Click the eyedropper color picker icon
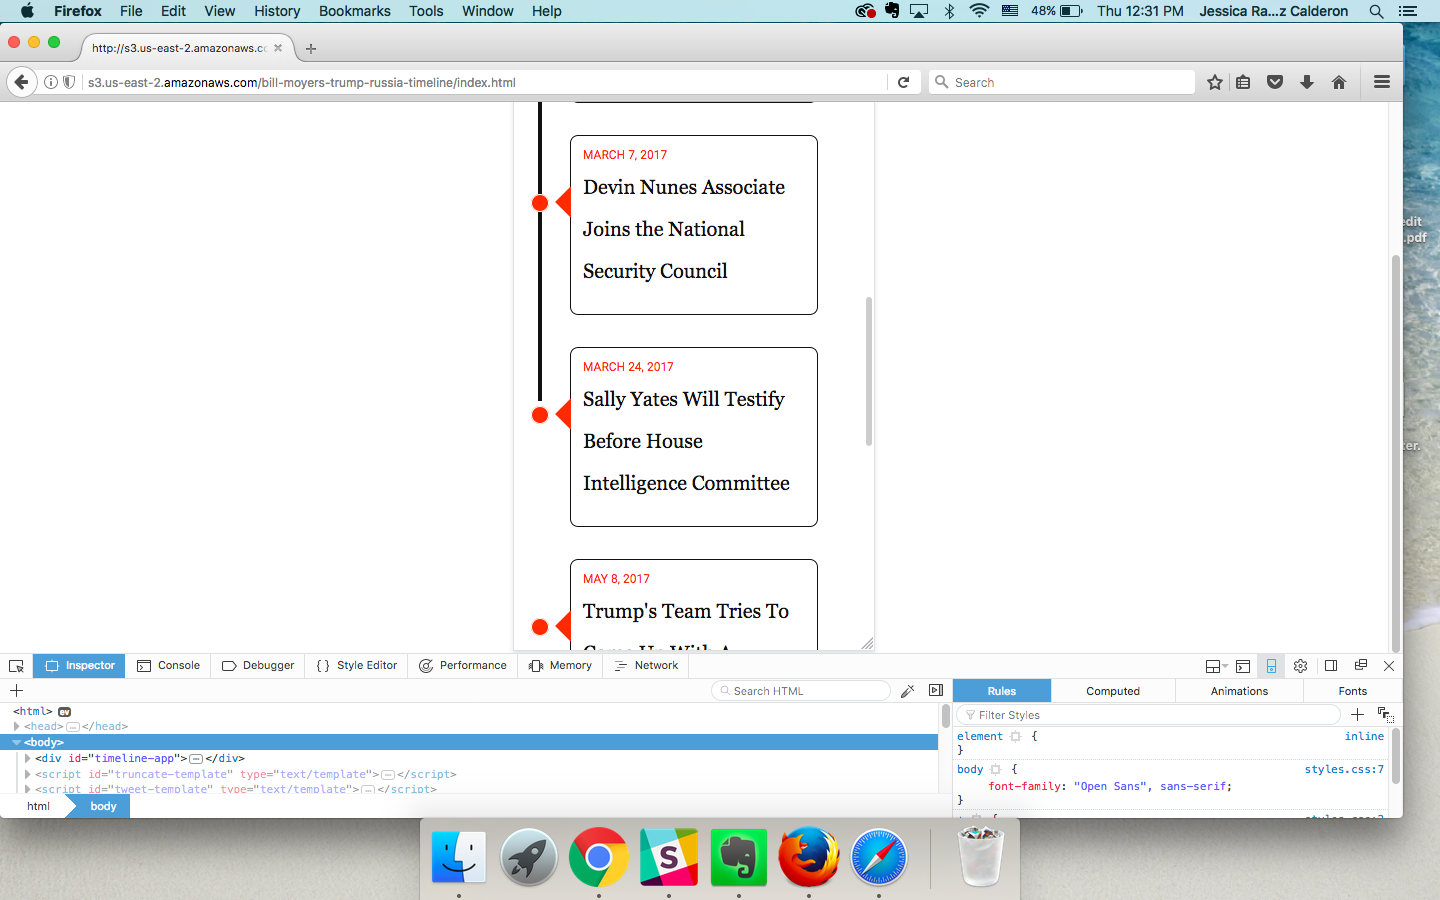This screenshot has width=1440, height=900. click(908, 691)
